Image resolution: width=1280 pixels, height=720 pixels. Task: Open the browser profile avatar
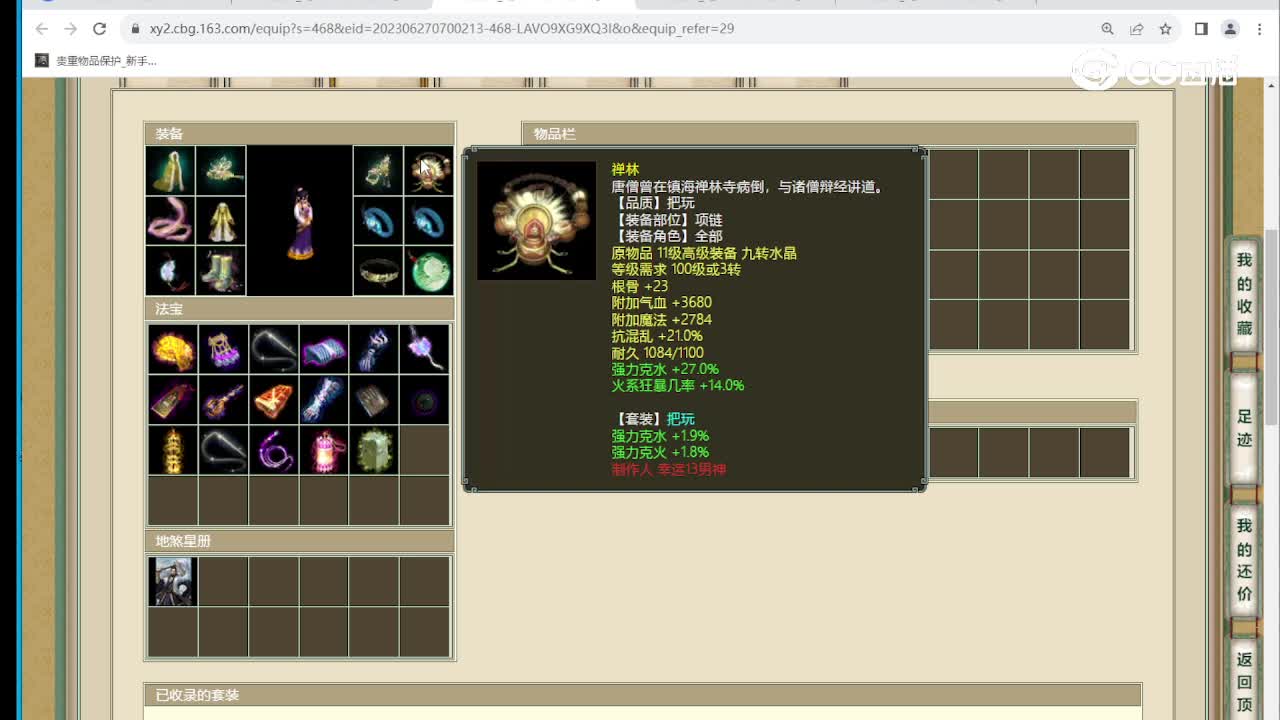click(x=1231, y=29)
